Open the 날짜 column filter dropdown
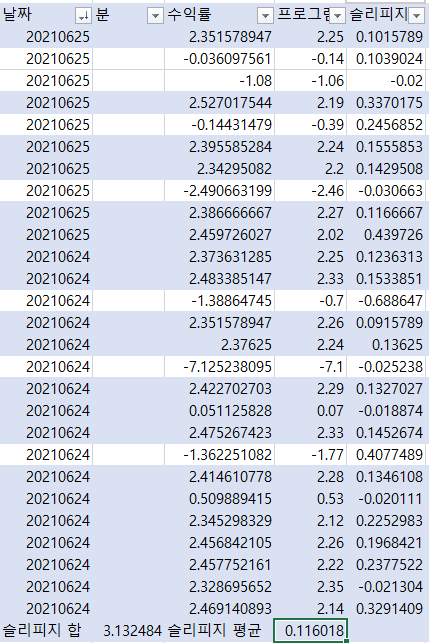Viewport: 429px width, 643px height. click(83, 16)
